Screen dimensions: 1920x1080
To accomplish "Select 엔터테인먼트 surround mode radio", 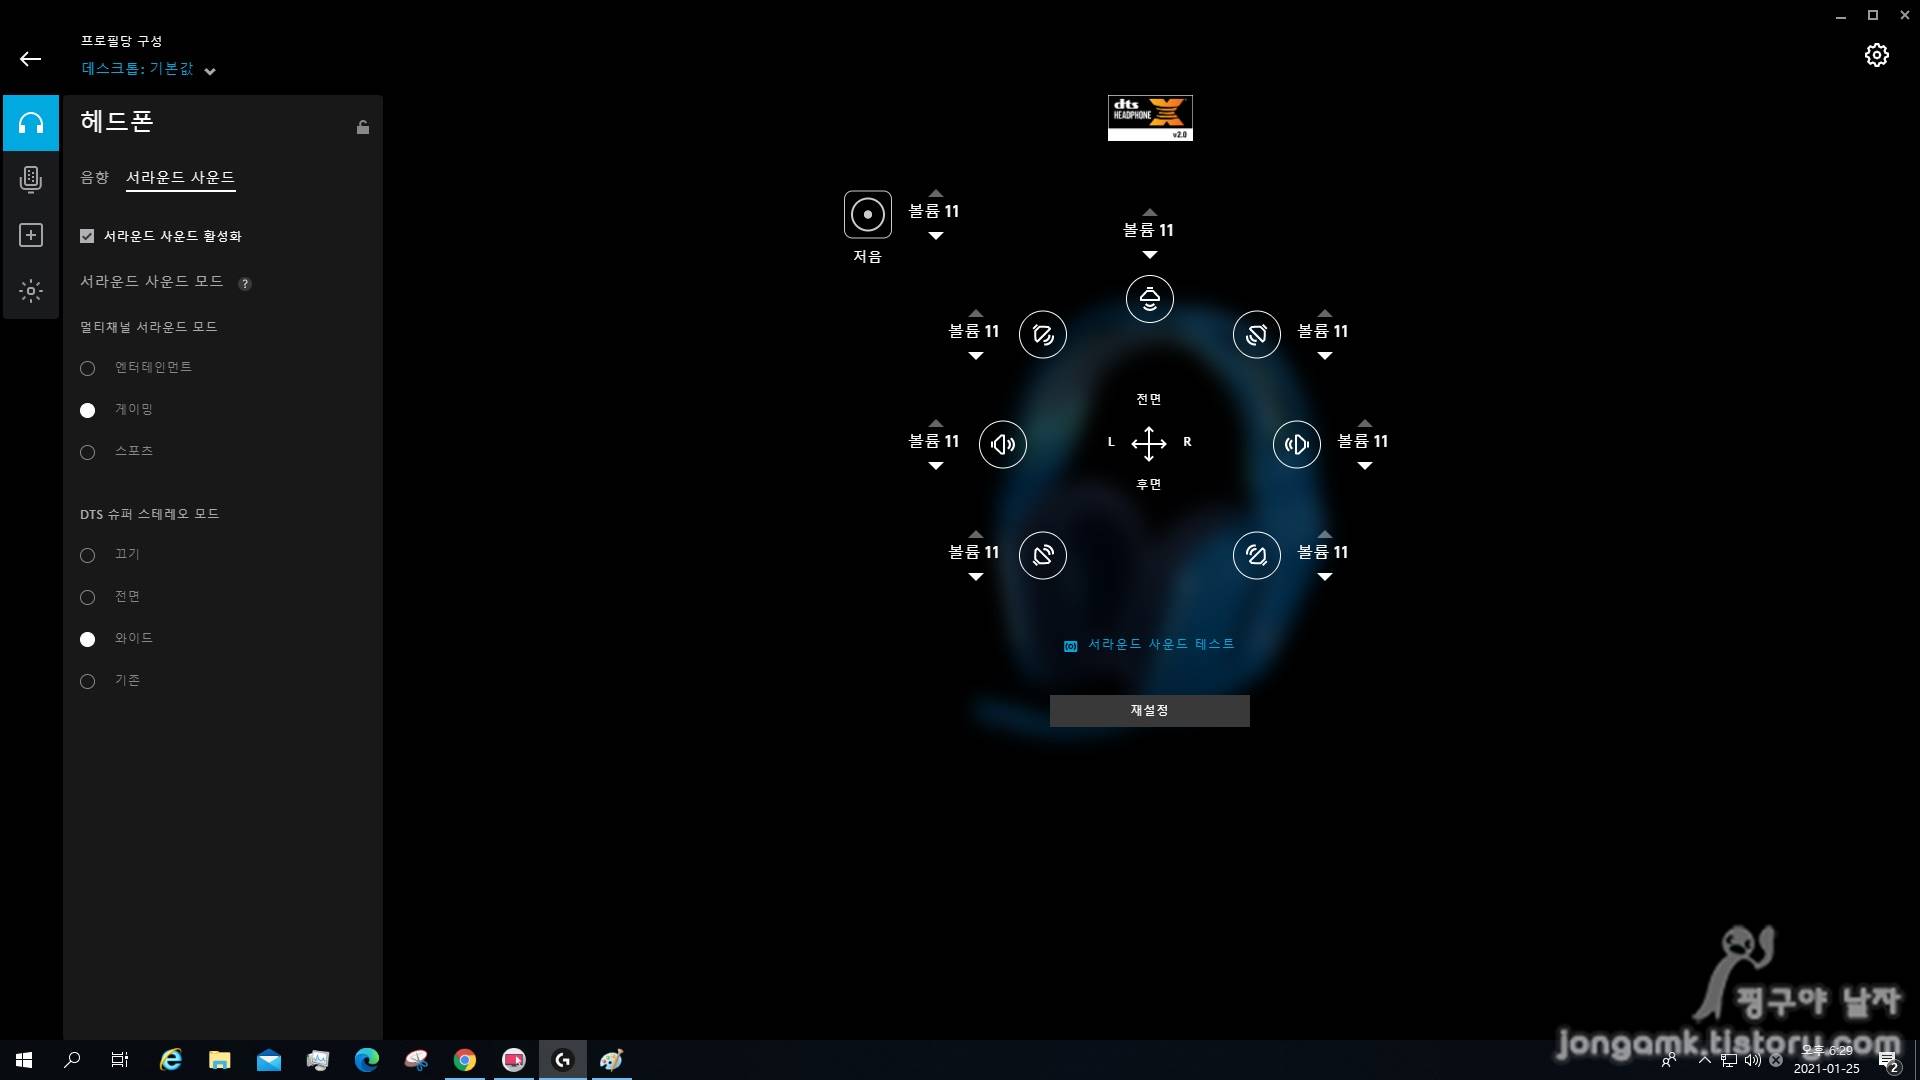I will tap(88, 368).
